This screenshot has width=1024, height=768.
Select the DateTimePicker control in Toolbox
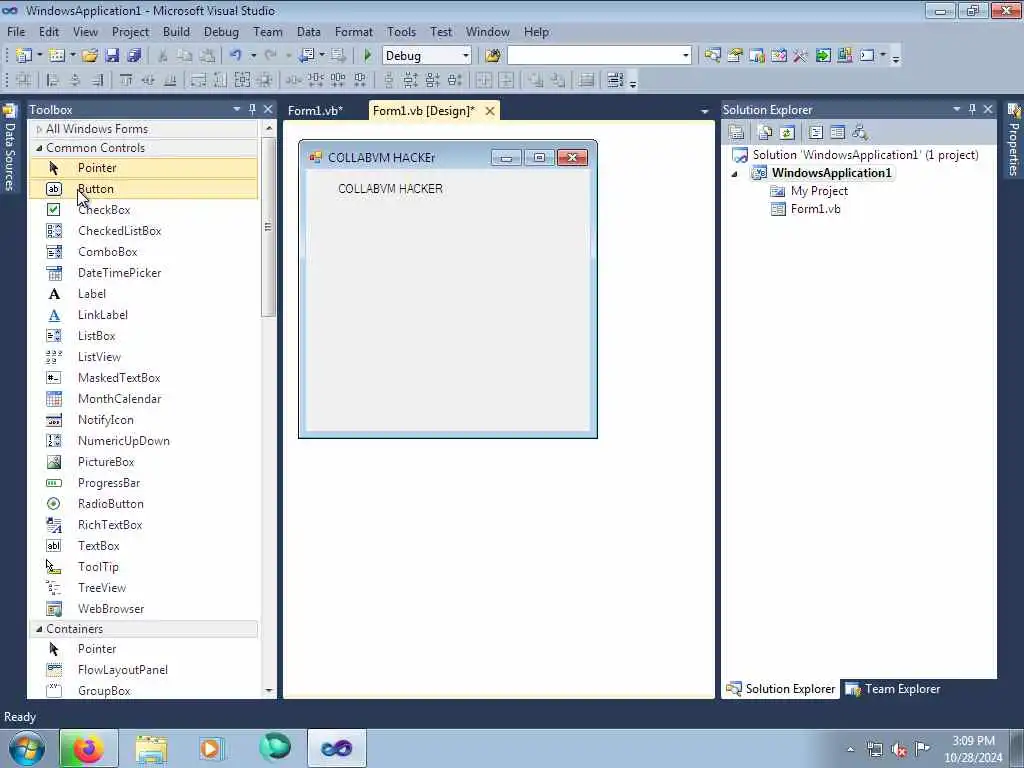coord(143,273)
